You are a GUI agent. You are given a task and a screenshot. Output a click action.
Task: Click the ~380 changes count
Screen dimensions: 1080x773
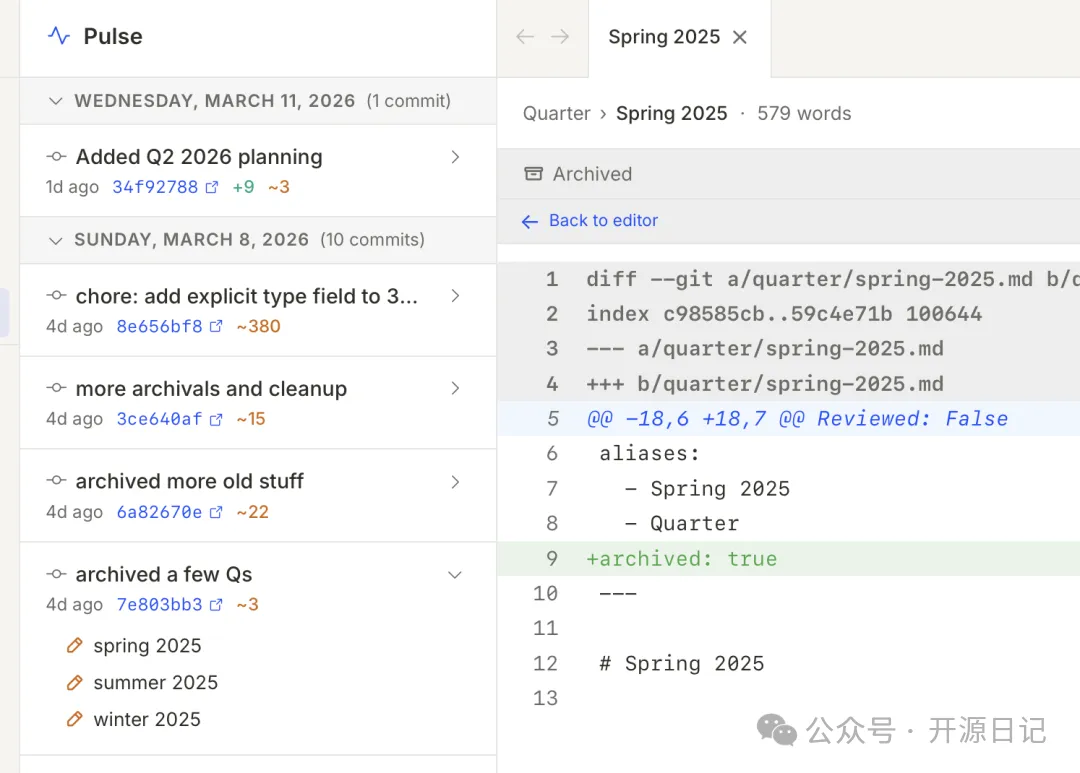tap(258, 327)
